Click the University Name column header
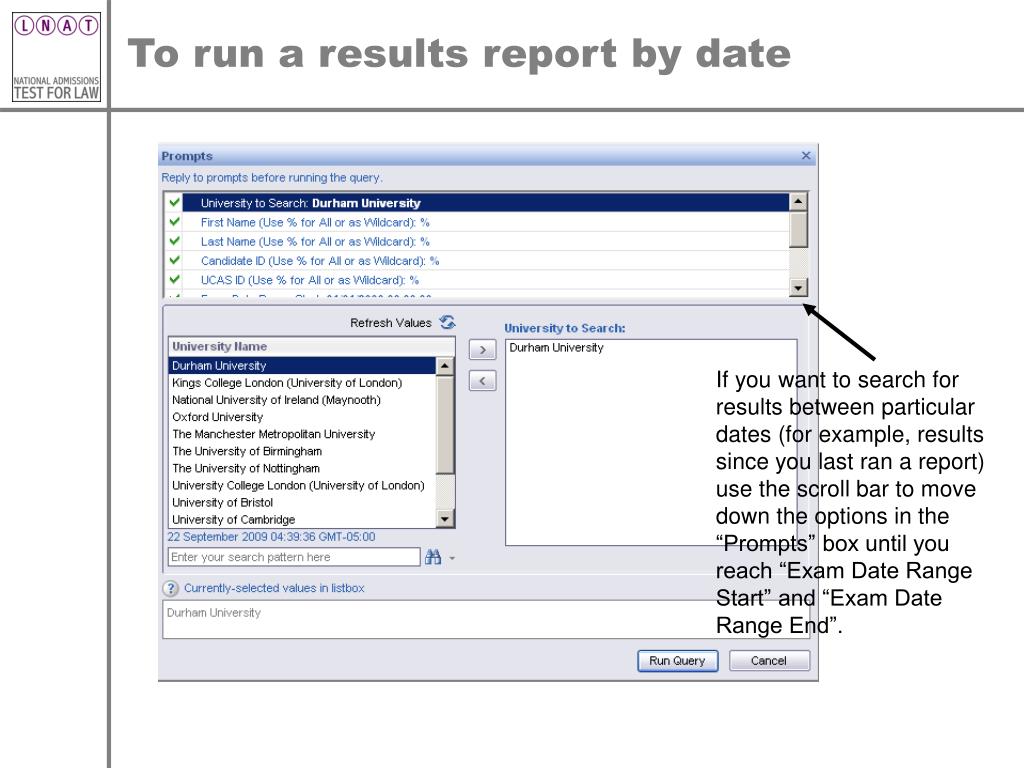Screen dimensions: 1024x768 312,347
